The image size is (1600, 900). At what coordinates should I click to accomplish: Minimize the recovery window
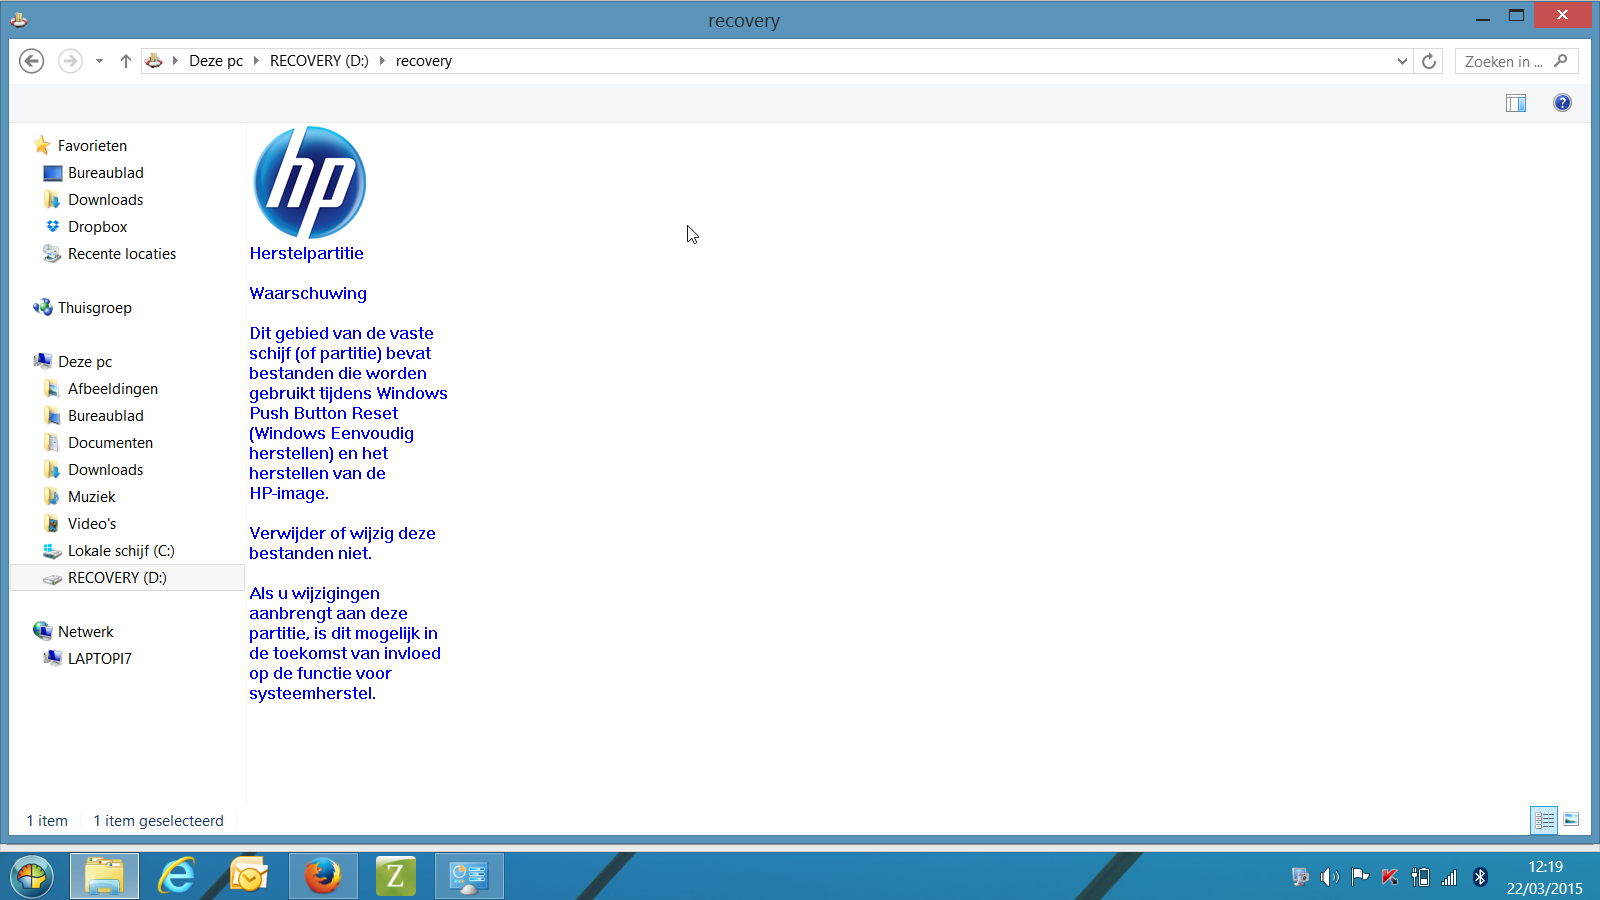[1483, 16]
